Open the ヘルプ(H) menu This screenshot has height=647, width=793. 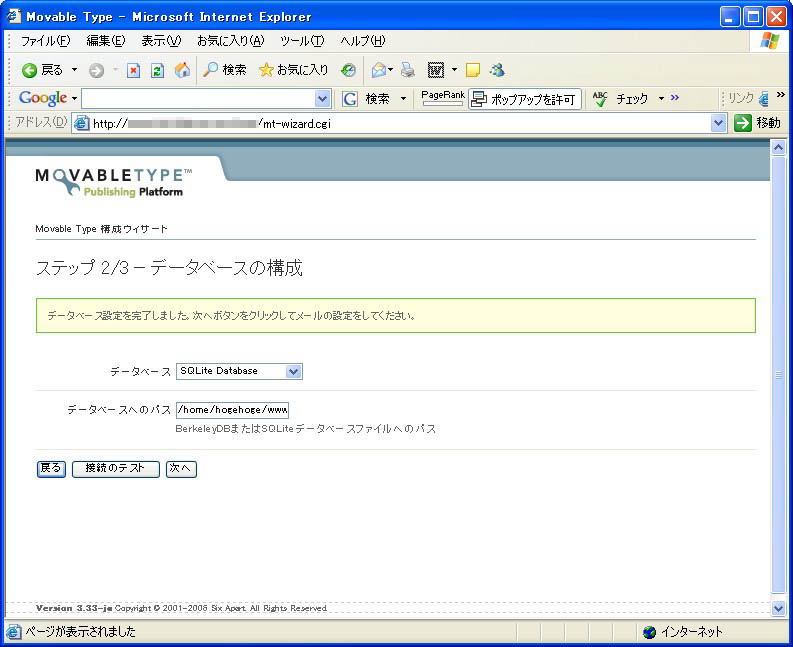pos(363,41)
